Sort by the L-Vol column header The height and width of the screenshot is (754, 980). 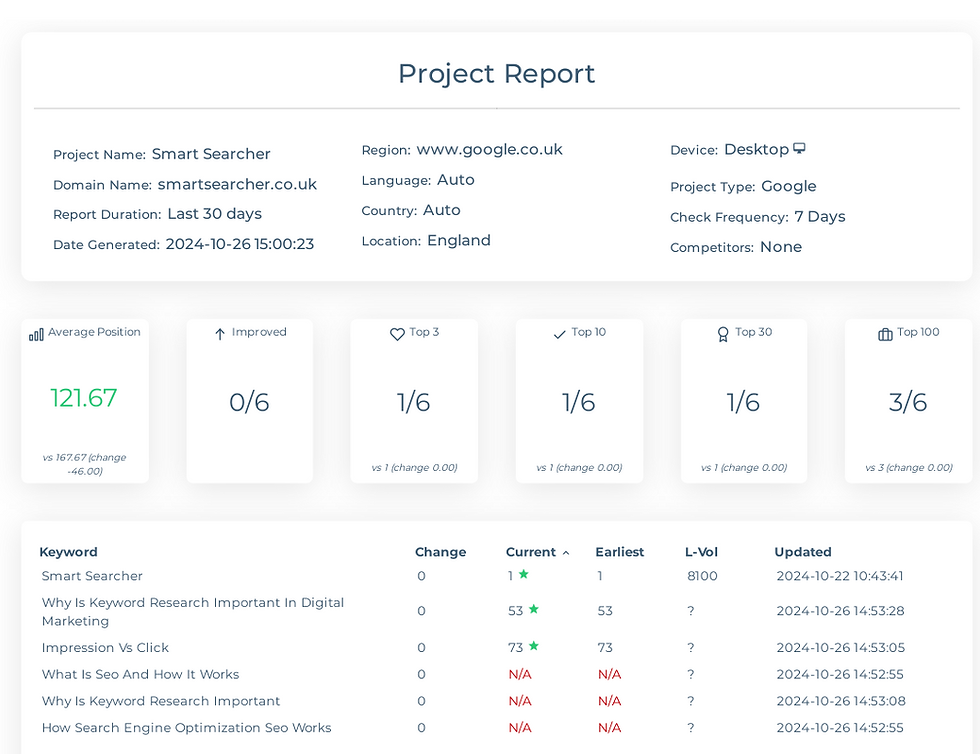[x=701, y=552]
